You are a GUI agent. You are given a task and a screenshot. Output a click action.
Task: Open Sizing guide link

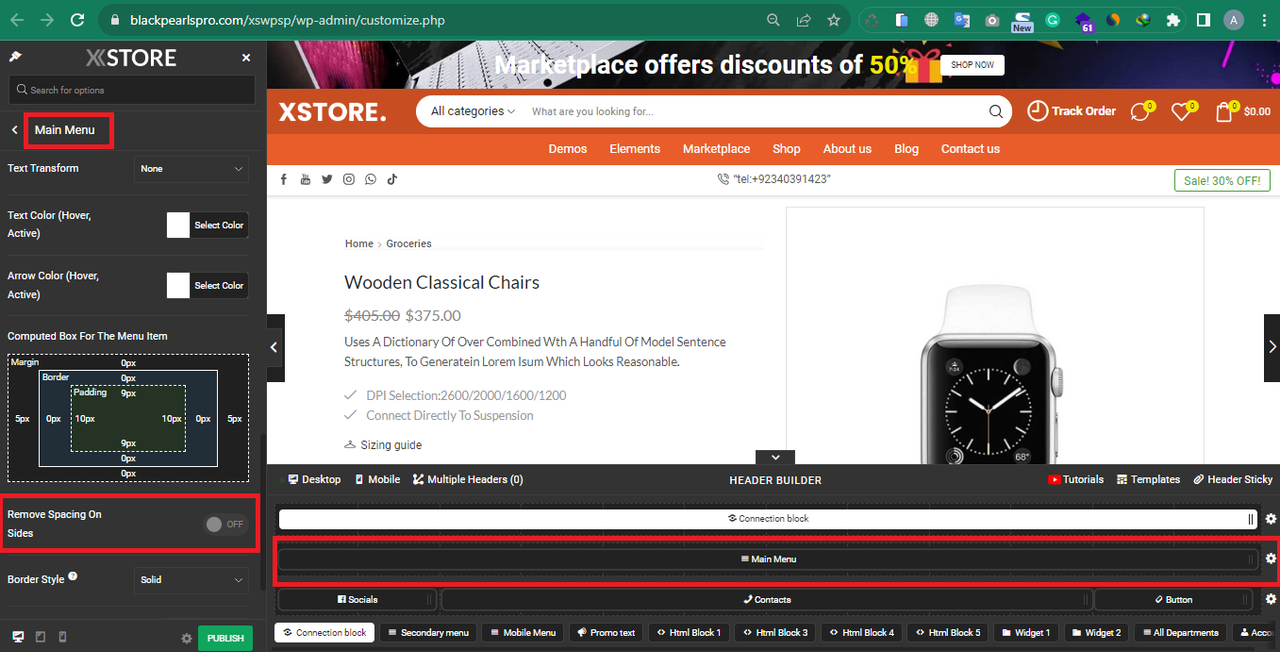tap(382, 445)
